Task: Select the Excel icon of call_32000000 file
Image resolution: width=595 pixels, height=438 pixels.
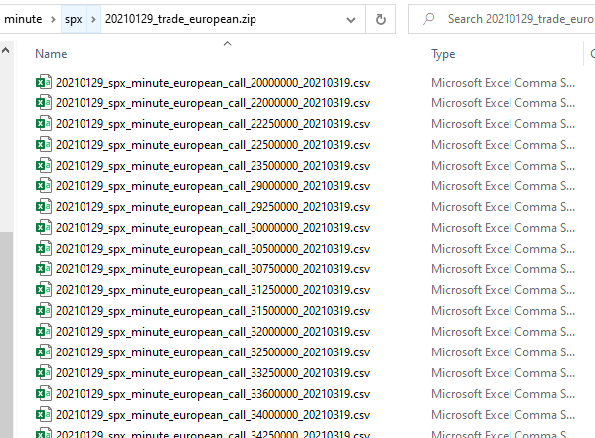Action: tap(44, 332)
